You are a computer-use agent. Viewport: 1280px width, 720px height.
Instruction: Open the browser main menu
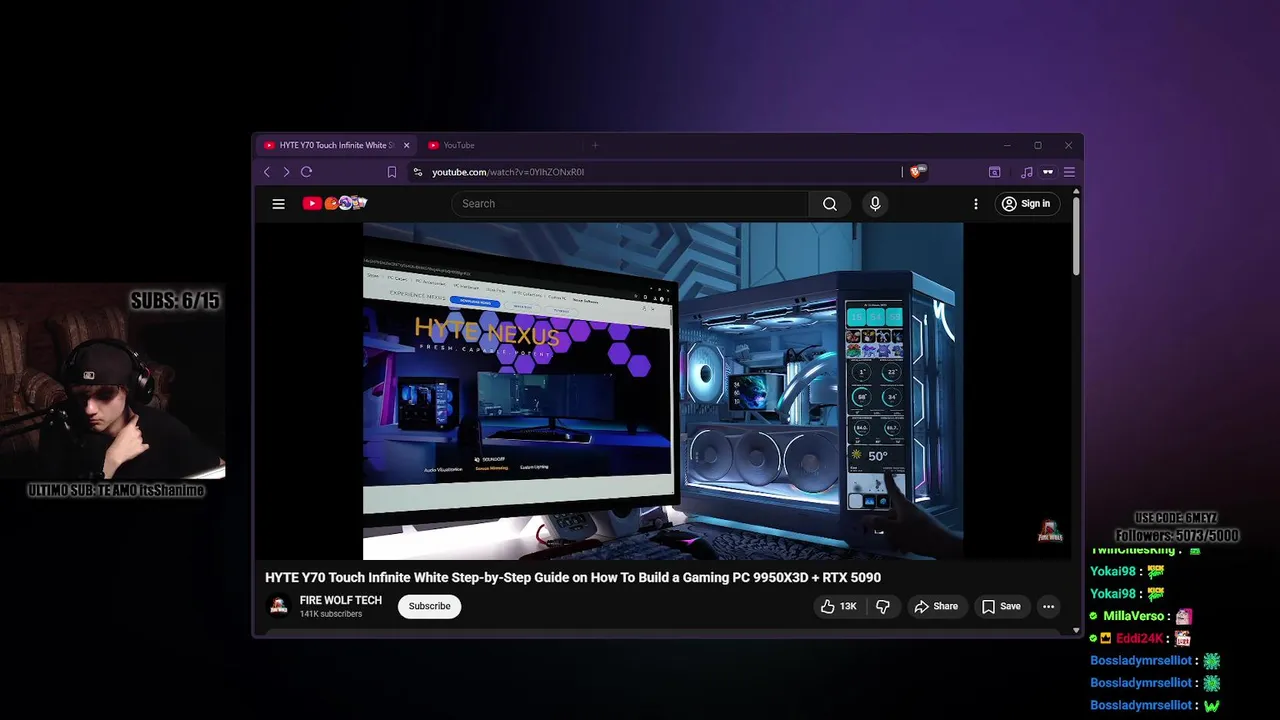(1069, 172)
